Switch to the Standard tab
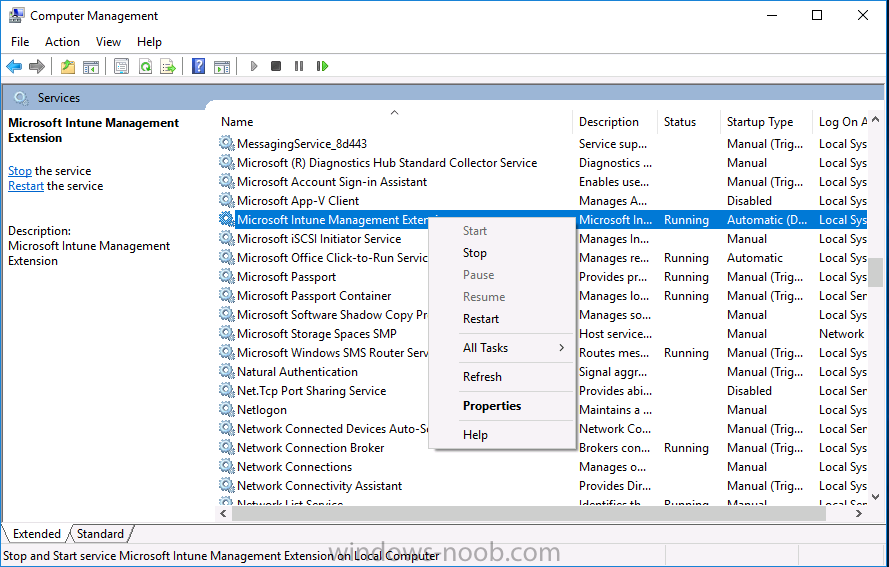Image resolution: width=889 pixels, height=567 pixels. point(100,534)
